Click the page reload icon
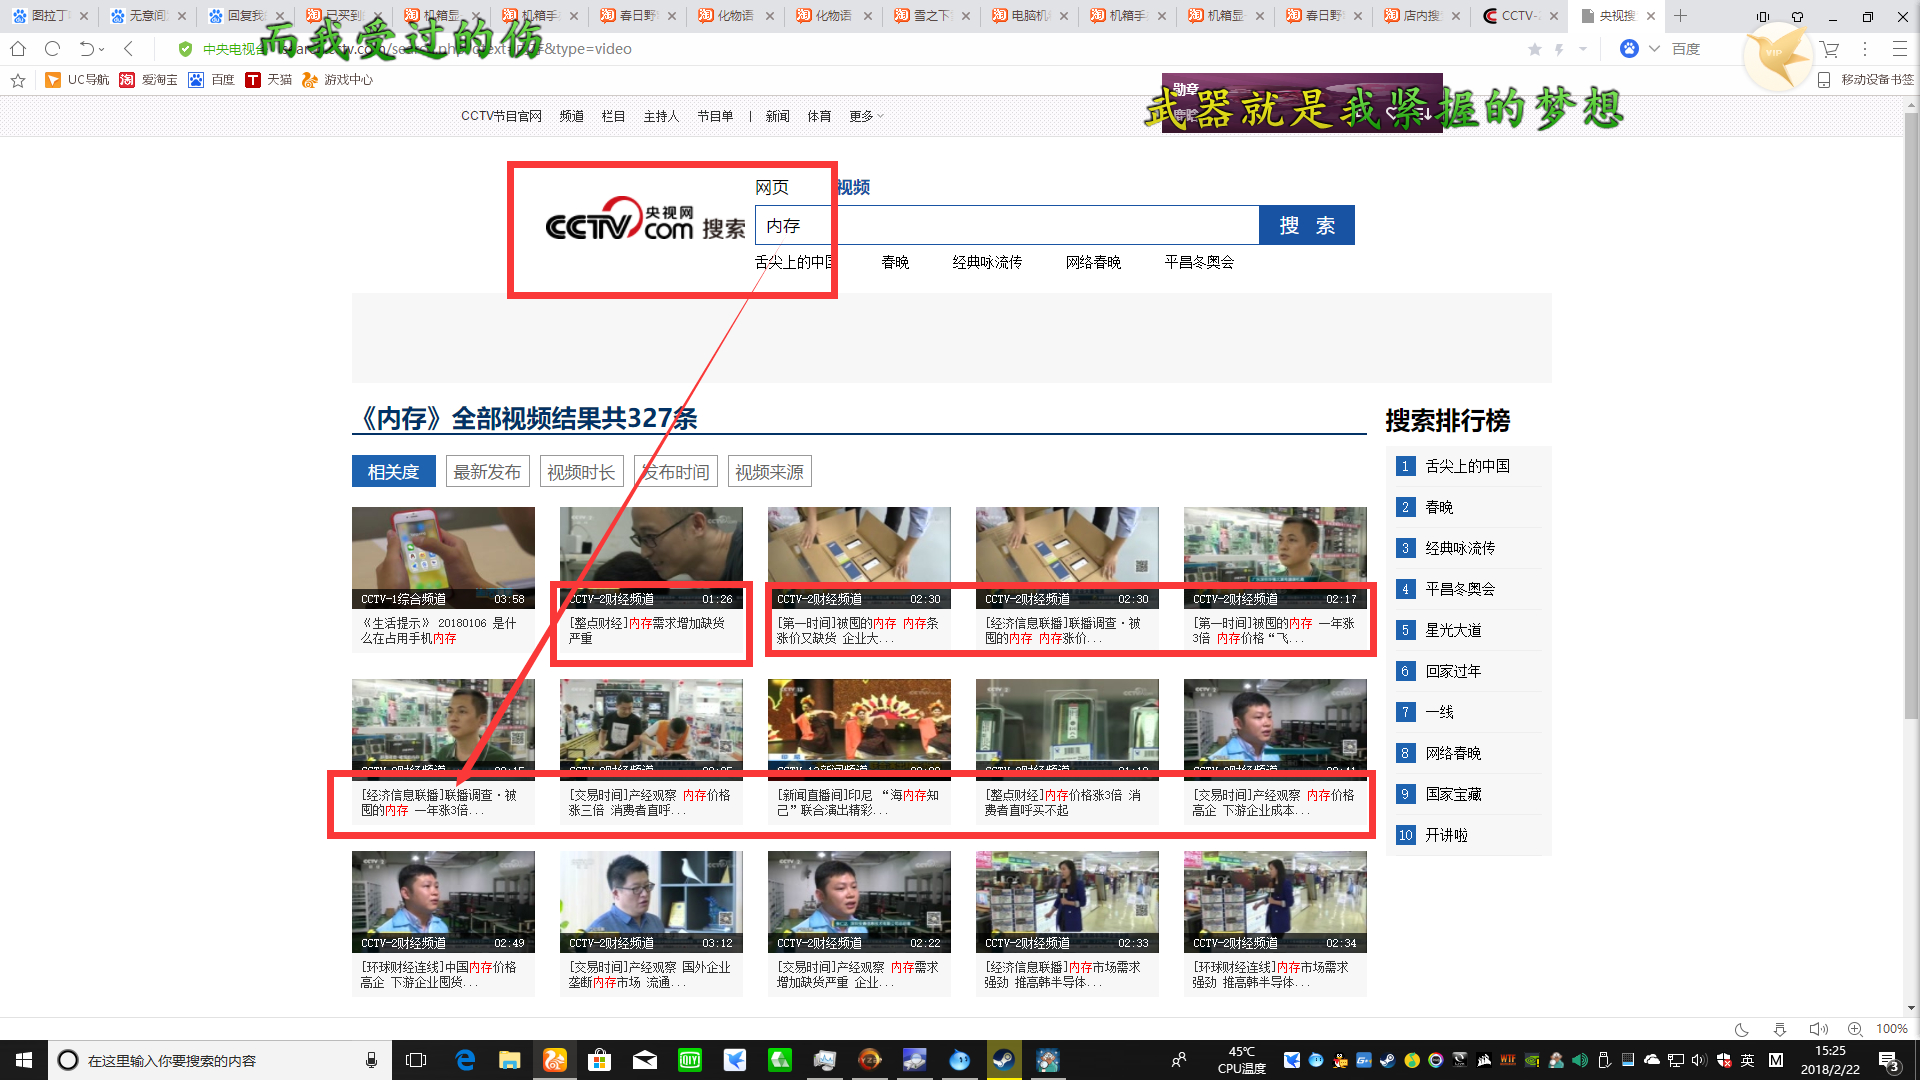The image size is (1920, 1080). [x=53, y=49]
